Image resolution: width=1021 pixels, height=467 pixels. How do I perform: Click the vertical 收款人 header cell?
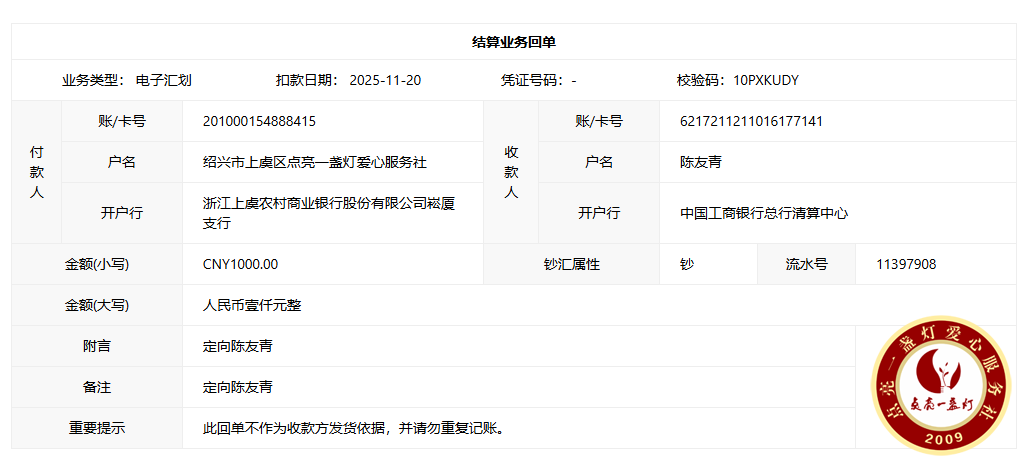tap(511, 172)
